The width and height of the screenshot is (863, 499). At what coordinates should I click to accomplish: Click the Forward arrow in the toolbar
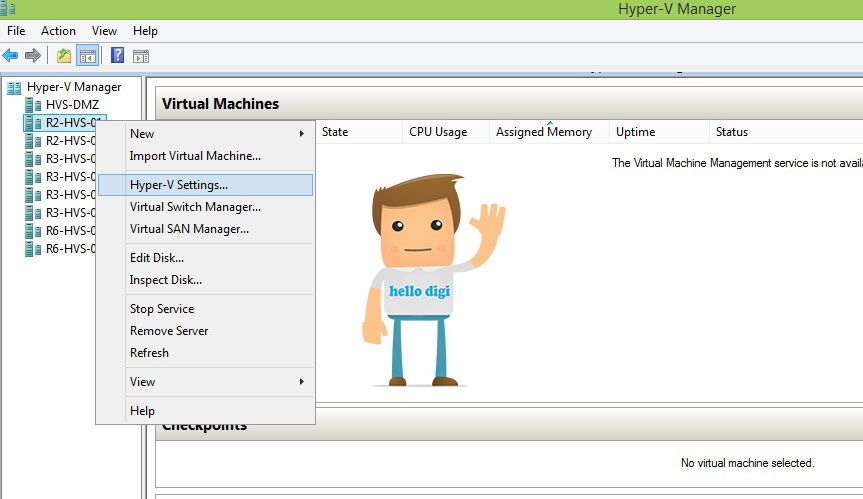click(x=33, y=56)
